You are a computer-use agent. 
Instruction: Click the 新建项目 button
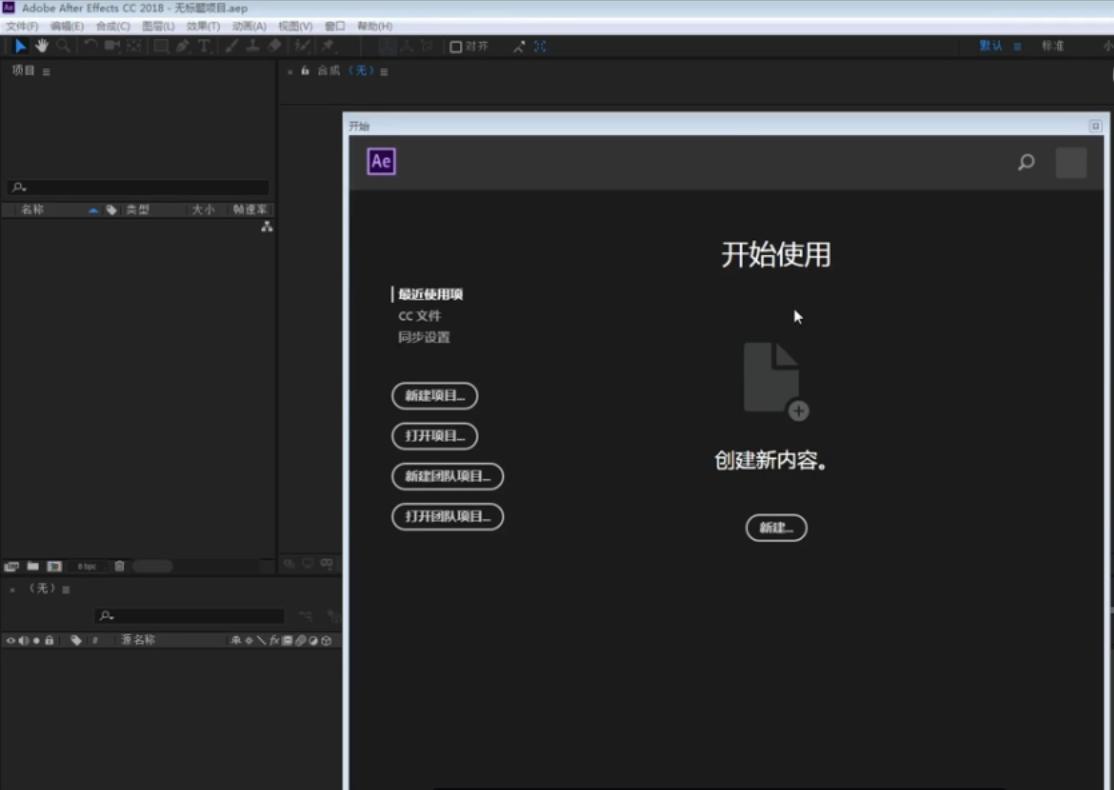434,396
